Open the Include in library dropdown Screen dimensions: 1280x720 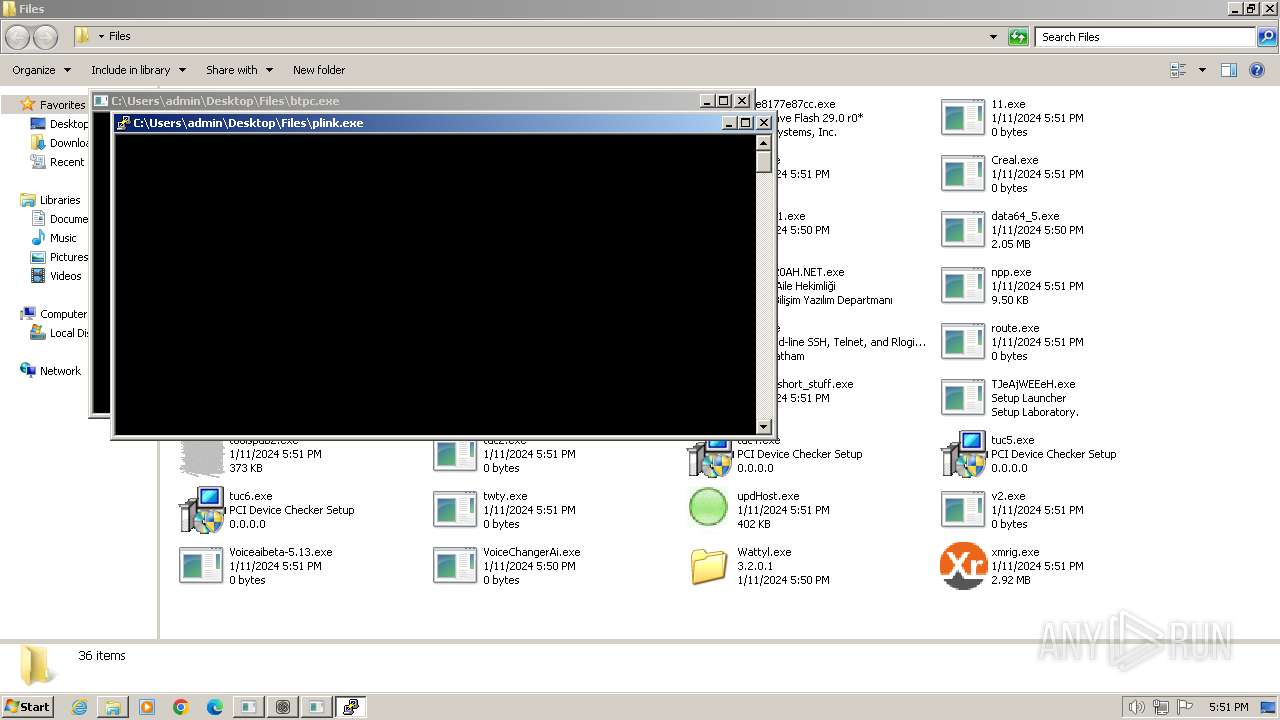click(x=138, y=70)
